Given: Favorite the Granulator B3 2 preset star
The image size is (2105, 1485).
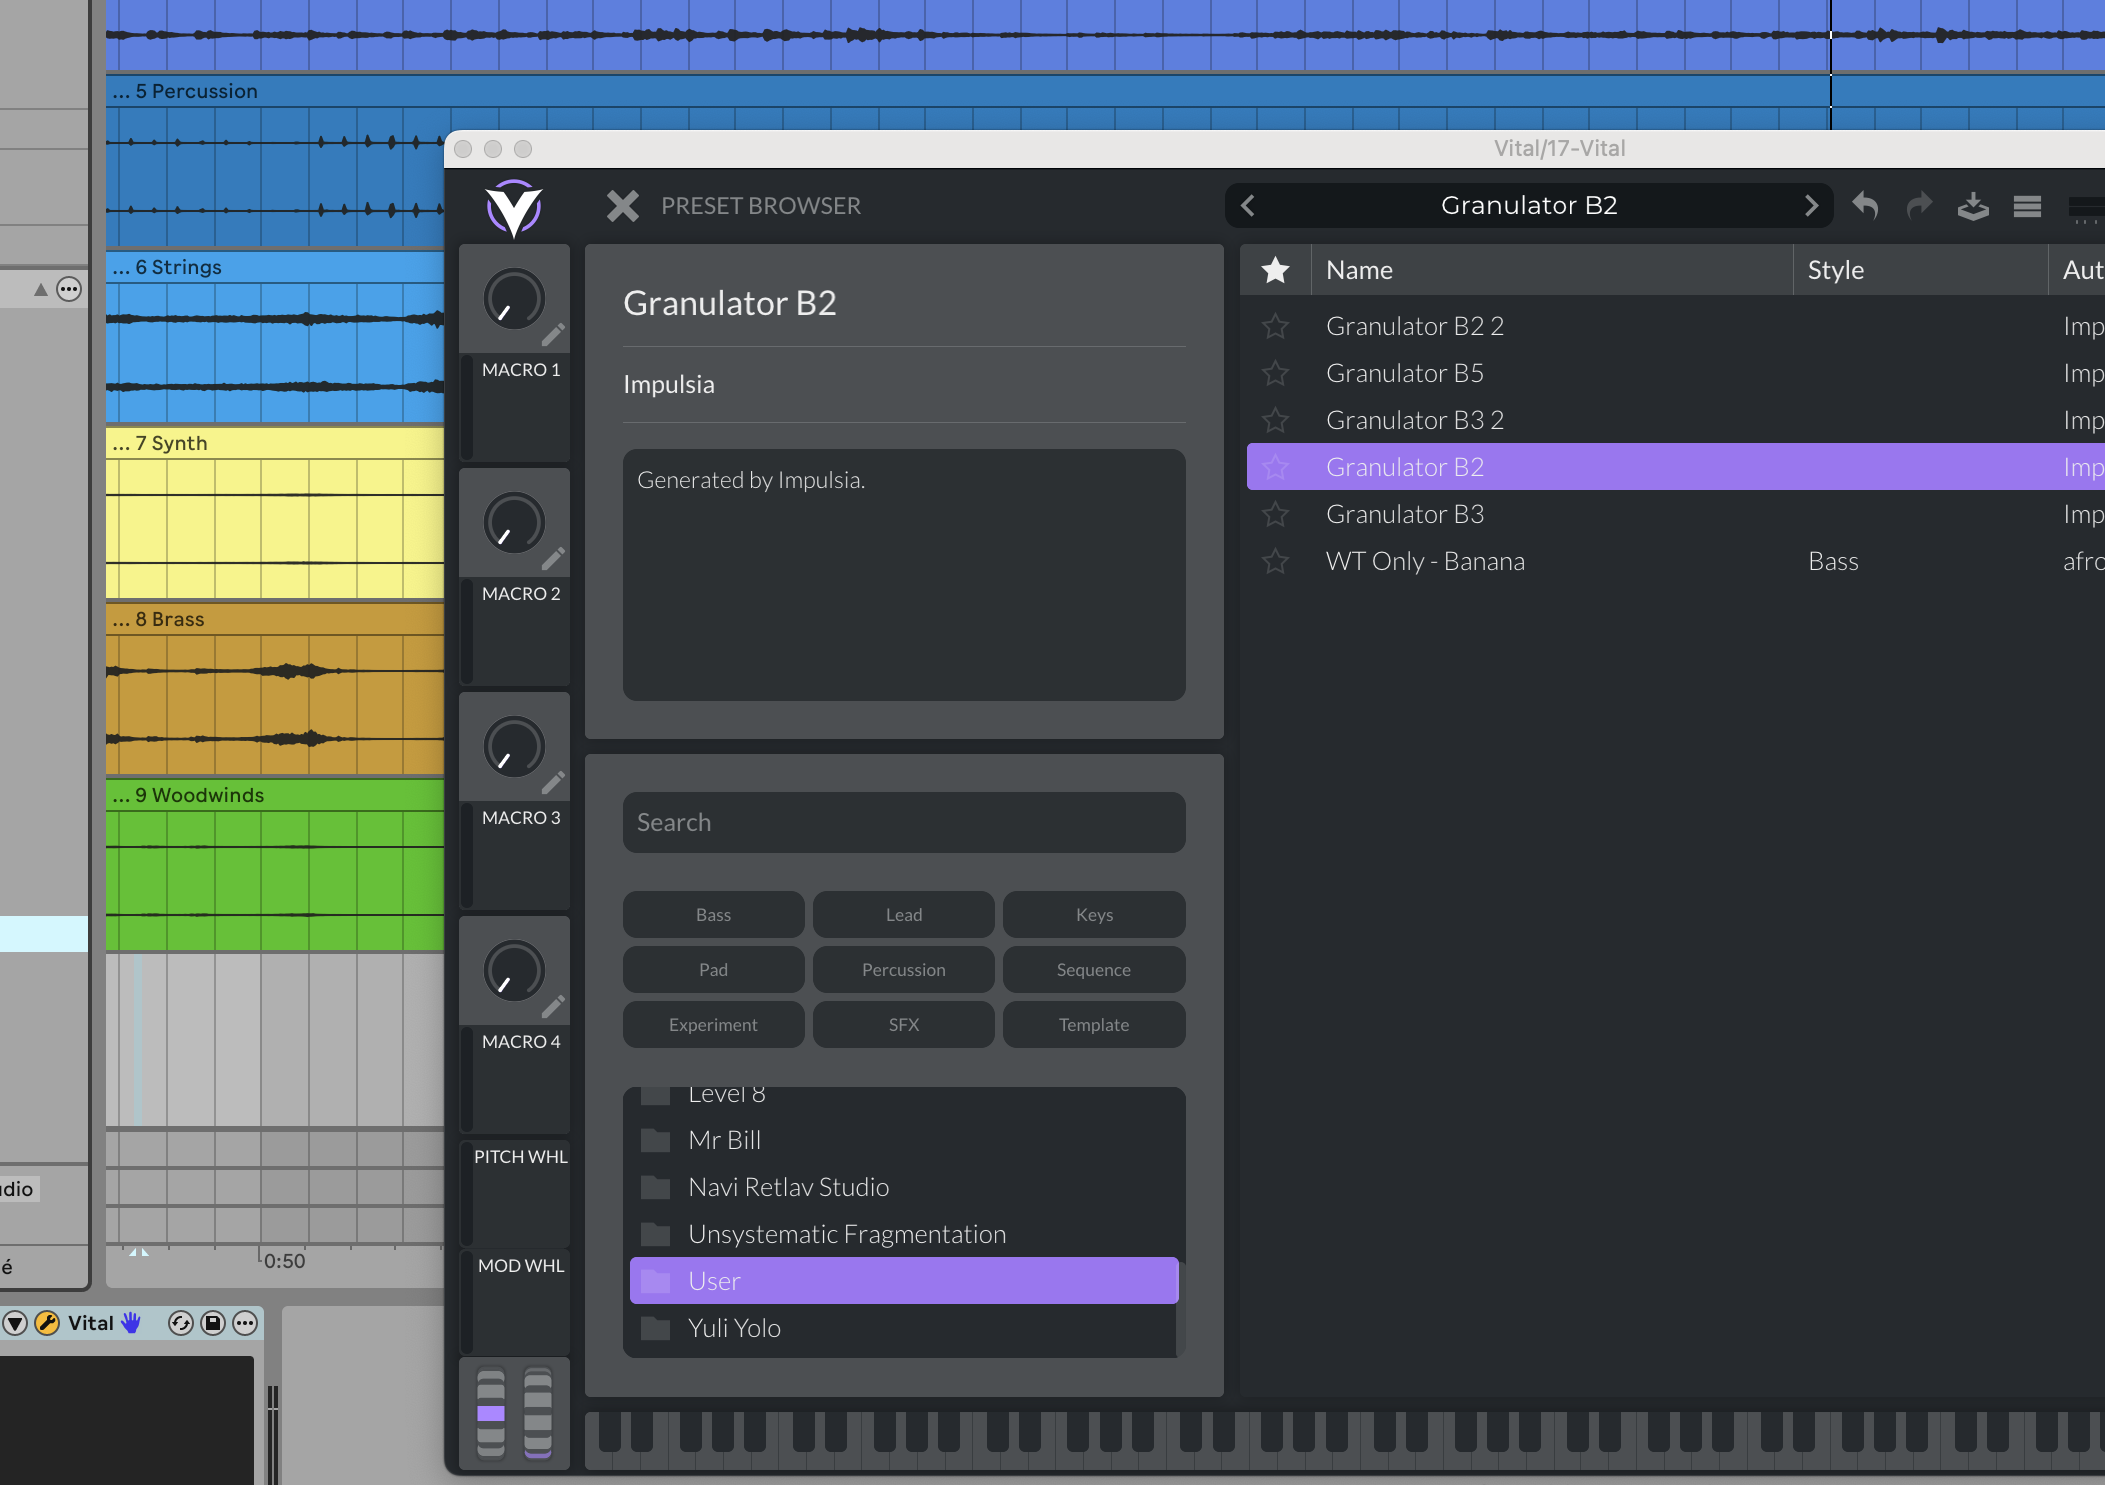Looking at the screenshot, I should point(1275,420).
